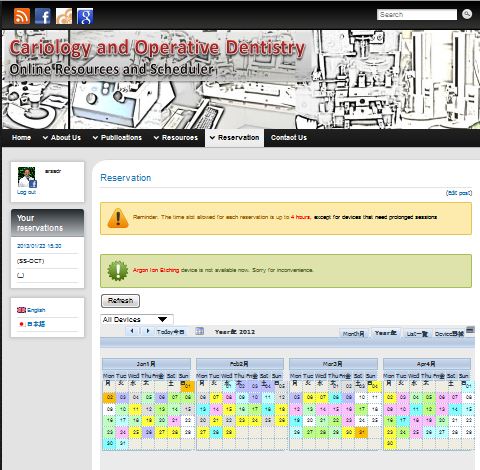This screenshot has height=470, width=480.
Task: Click the search magnifier button
Action: [x=467, y=14]
